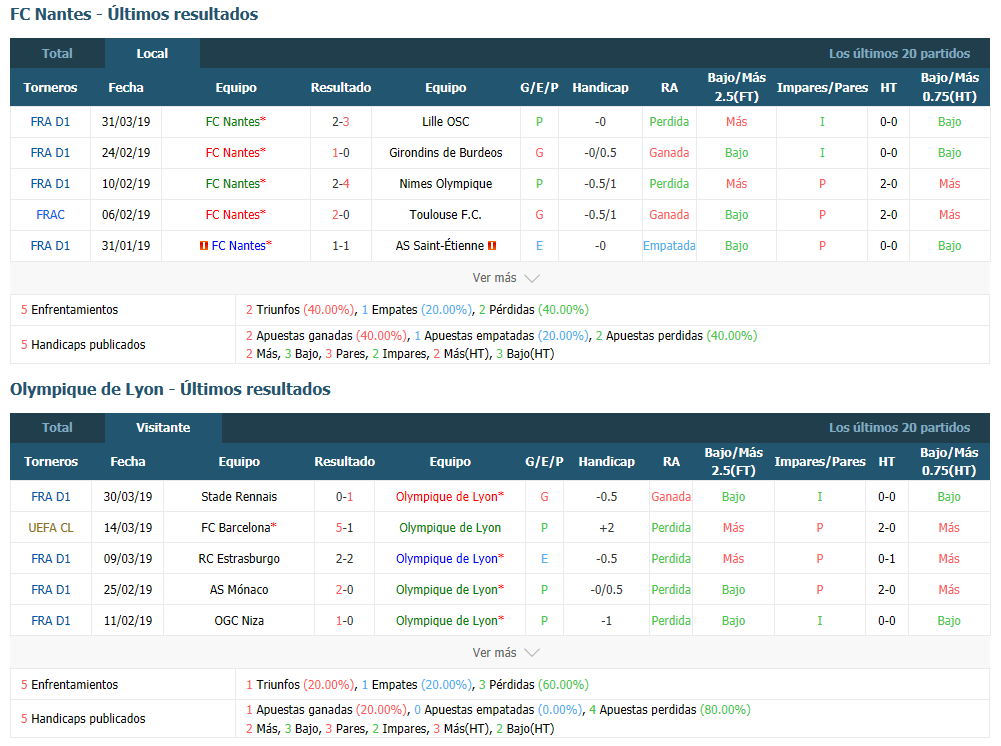The image size is (1001, 746).
Task: Click RC Estrasburgo team name
Action: click(x=239, y=558)
